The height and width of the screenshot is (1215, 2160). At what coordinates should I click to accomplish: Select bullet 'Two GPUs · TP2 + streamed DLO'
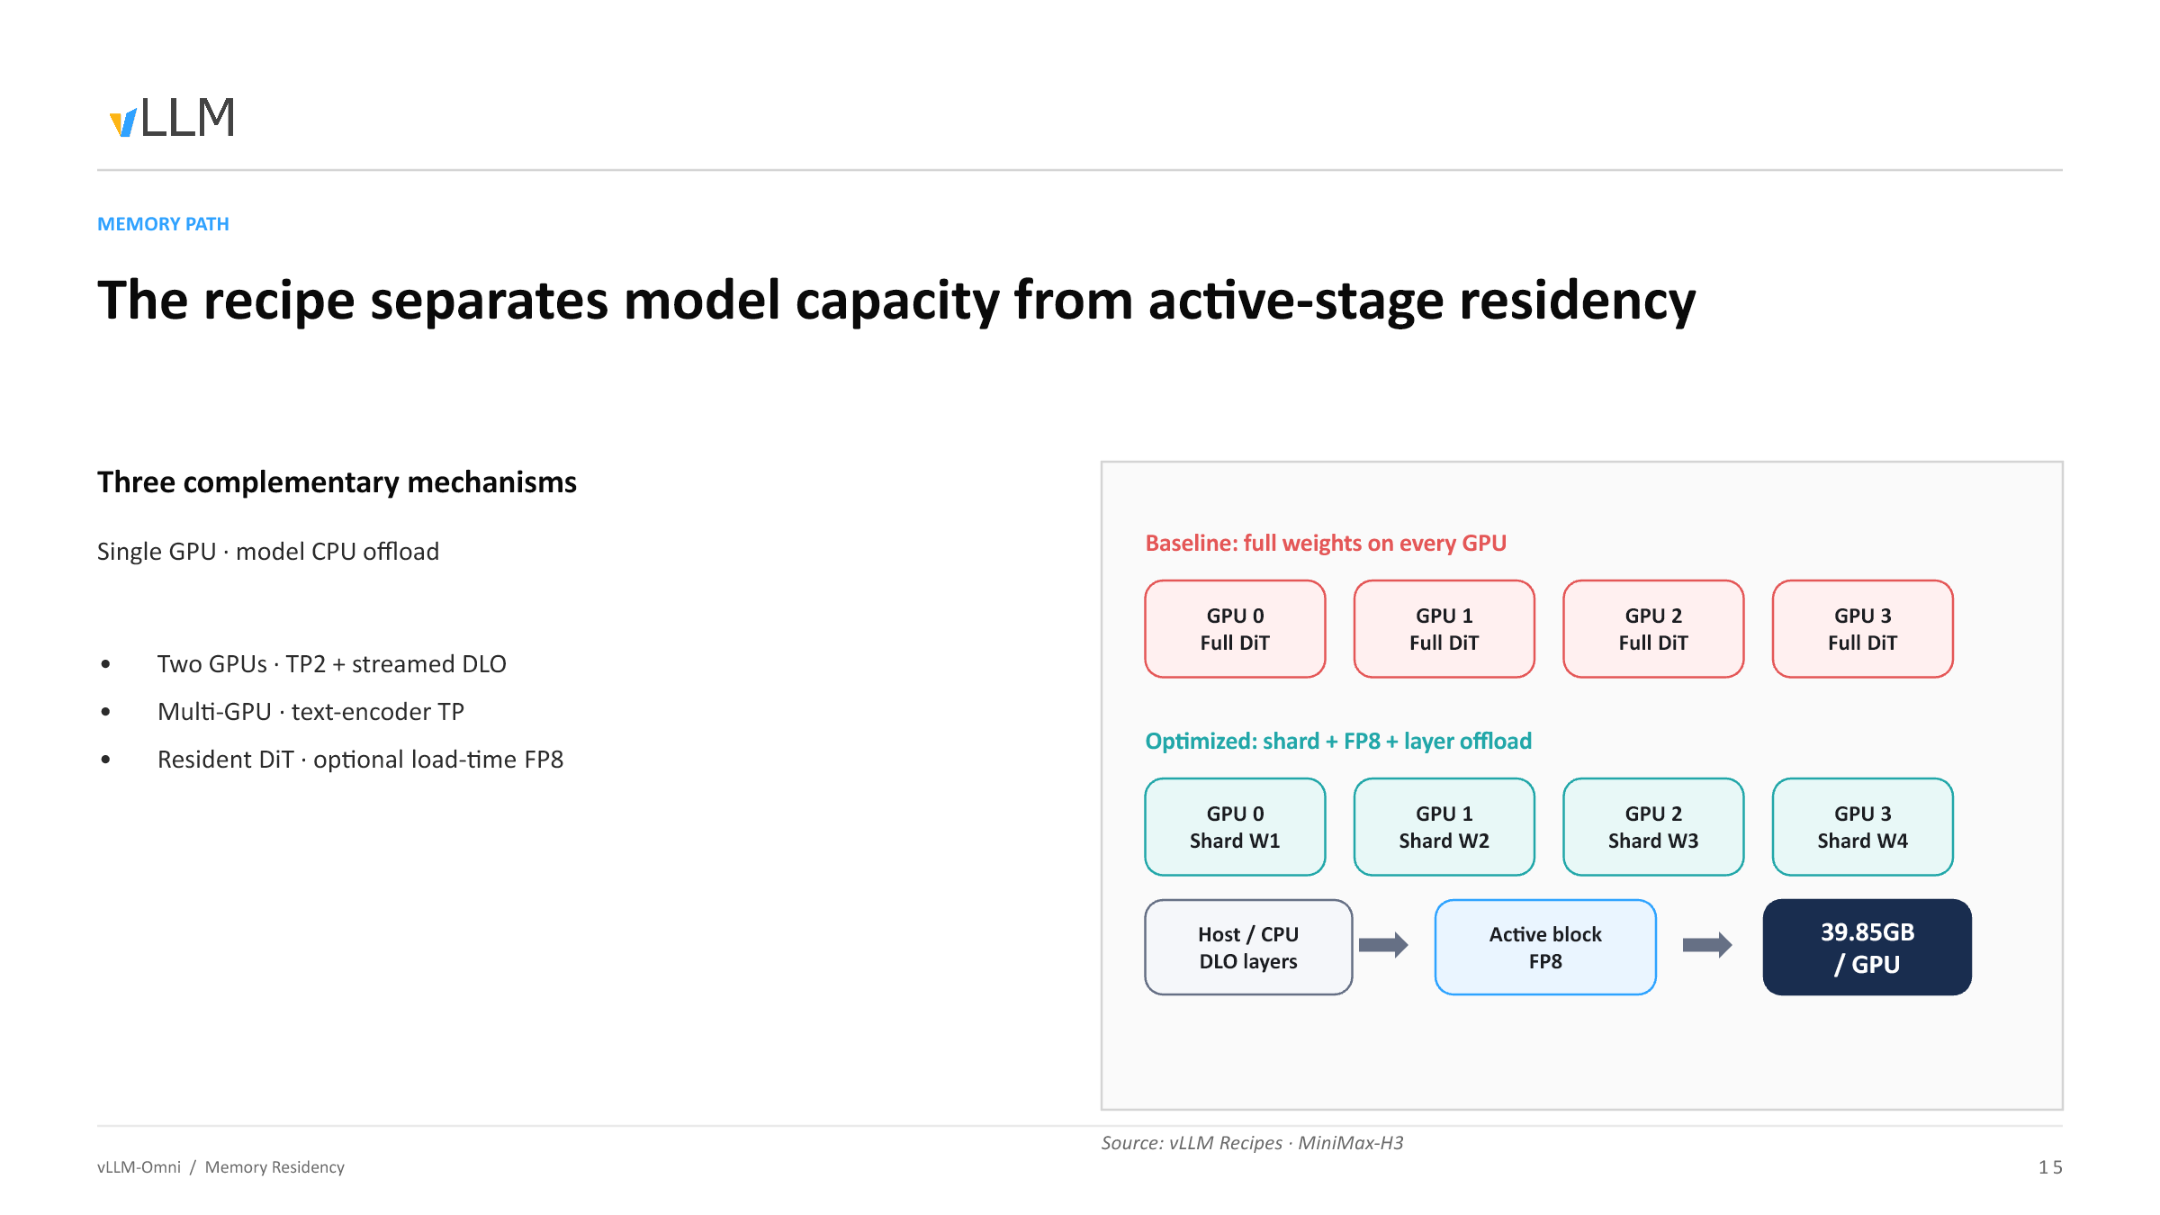[332, 664]
